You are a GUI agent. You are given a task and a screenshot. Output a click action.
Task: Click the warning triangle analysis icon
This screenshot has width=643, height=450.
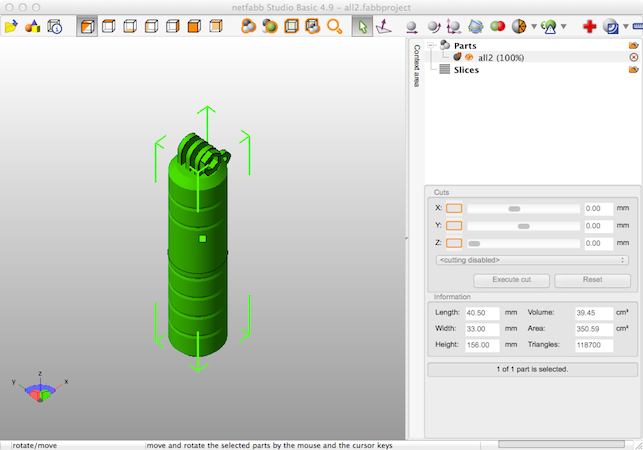[x=548, y=26]
